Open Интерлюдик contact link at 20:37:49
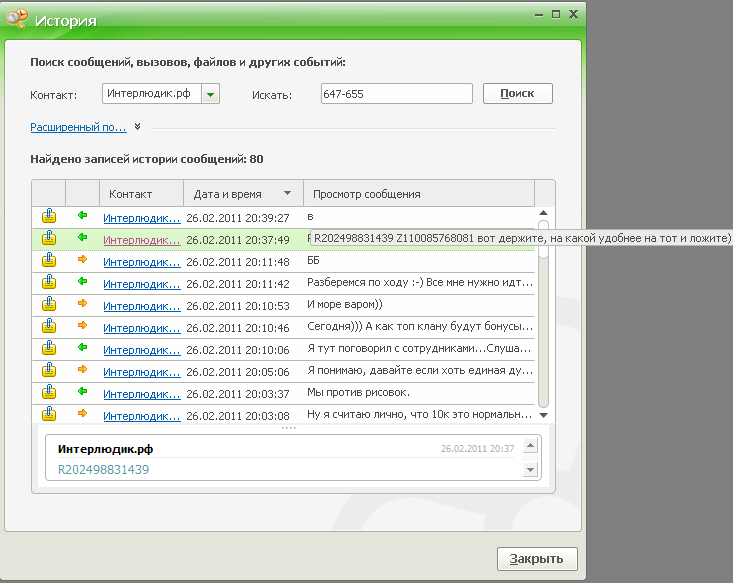 pyautogui.click(x=142, y=240)
